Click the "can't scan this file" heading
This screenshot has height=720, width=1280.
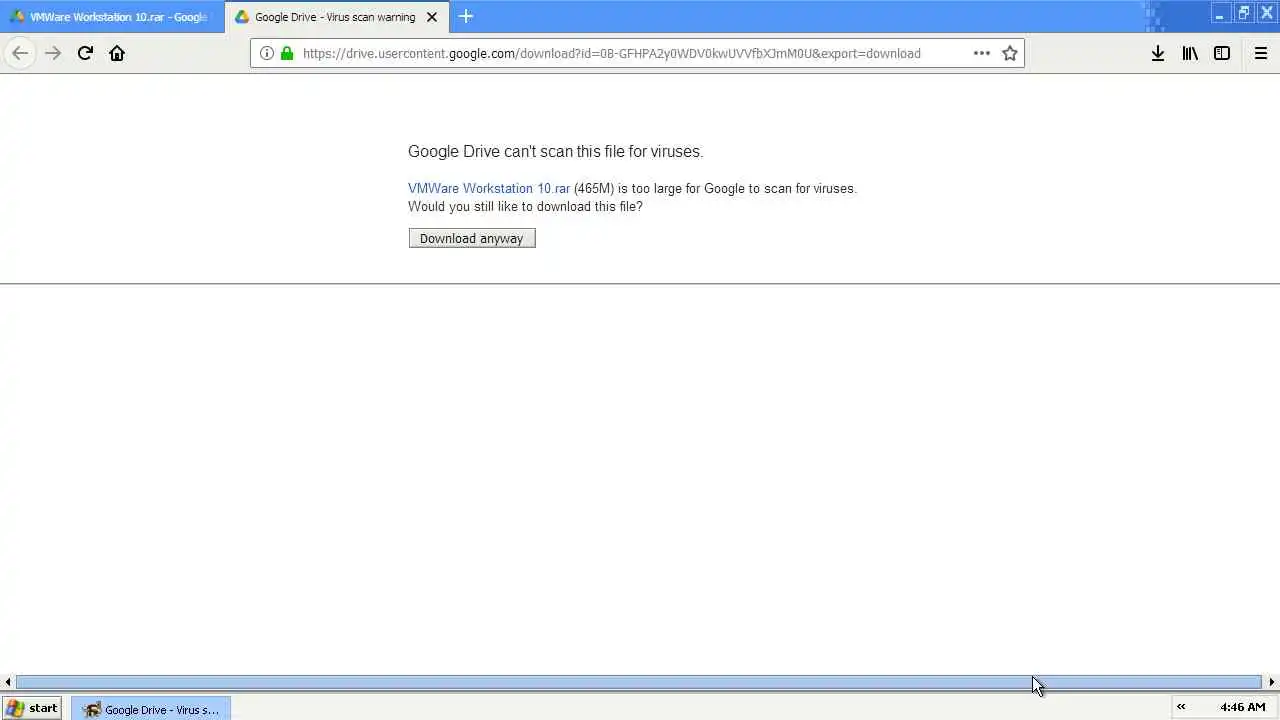[x=555, y=152]
